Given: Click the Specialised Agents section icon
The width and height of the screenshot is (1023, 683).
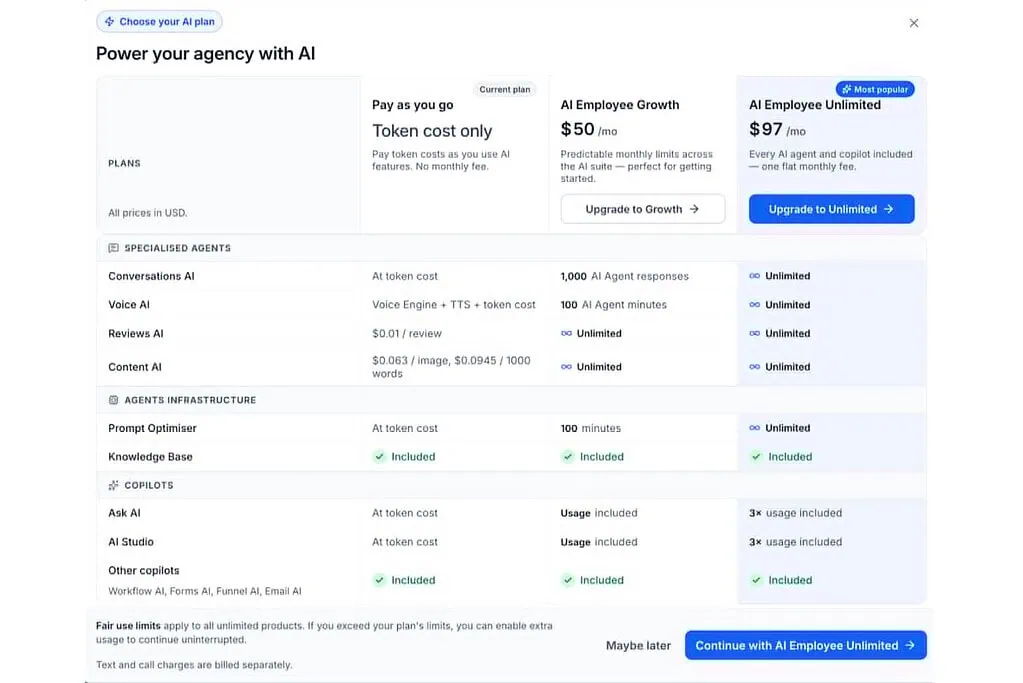Looking at the screenshot, I should pyautogui.click(x=114, y=248).
